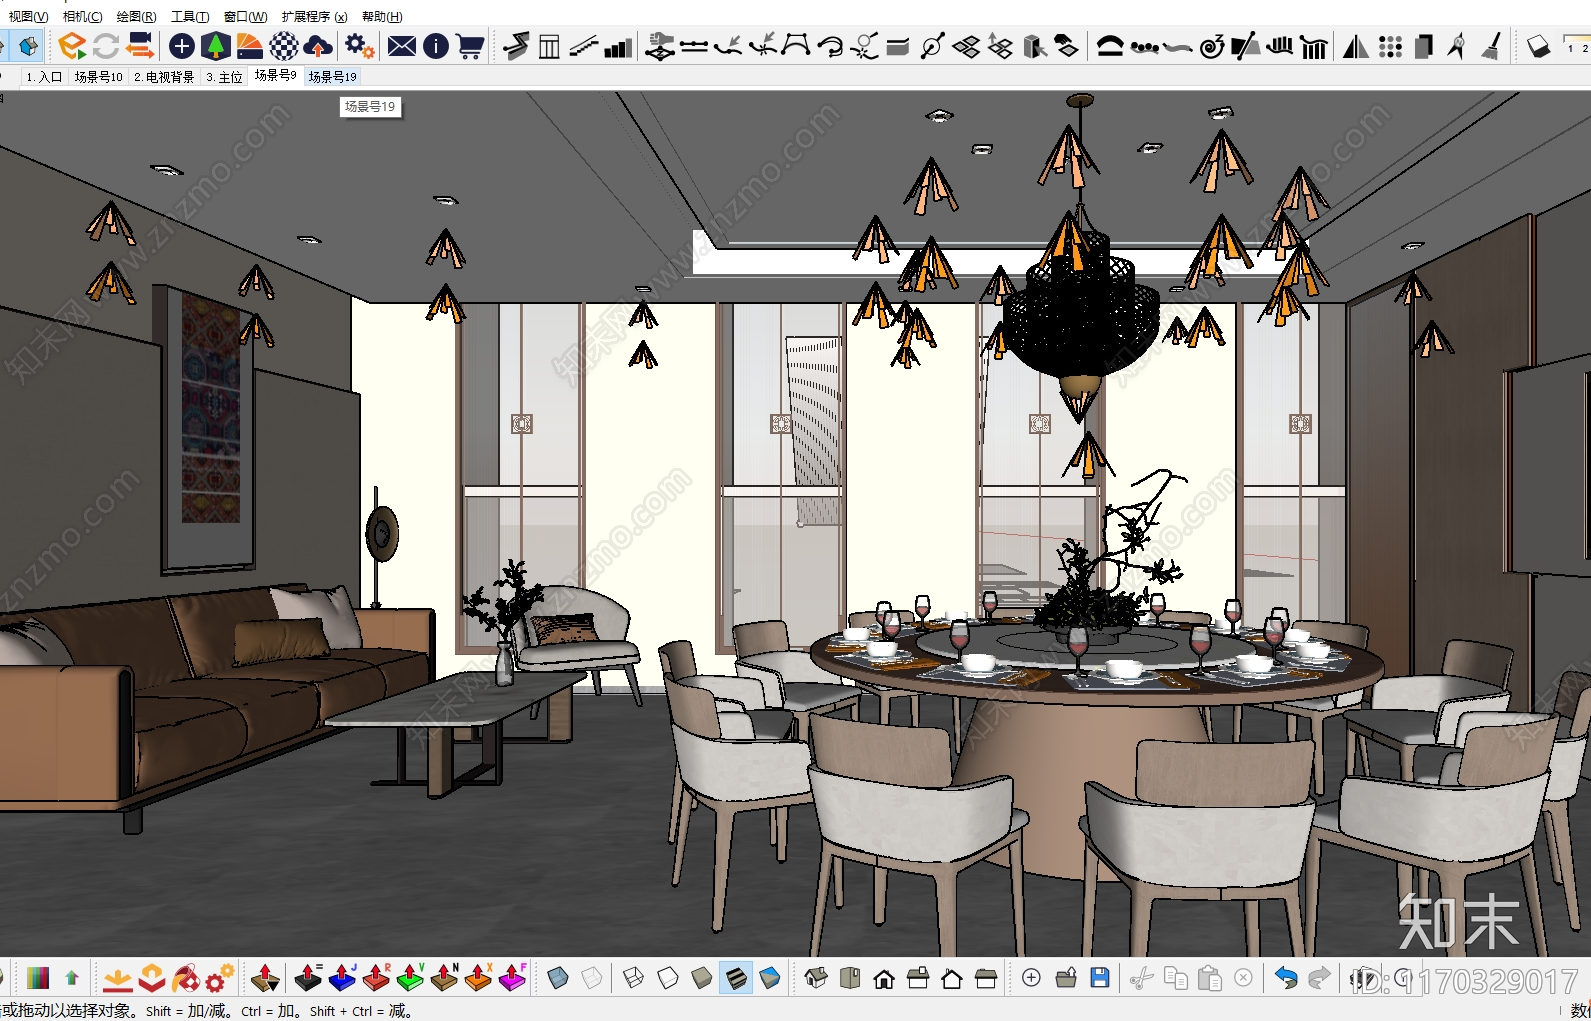Toggle X-ray face style
Image resolution: width=1591 pixels, height=1021 pixels.
[x=558, y=978]
